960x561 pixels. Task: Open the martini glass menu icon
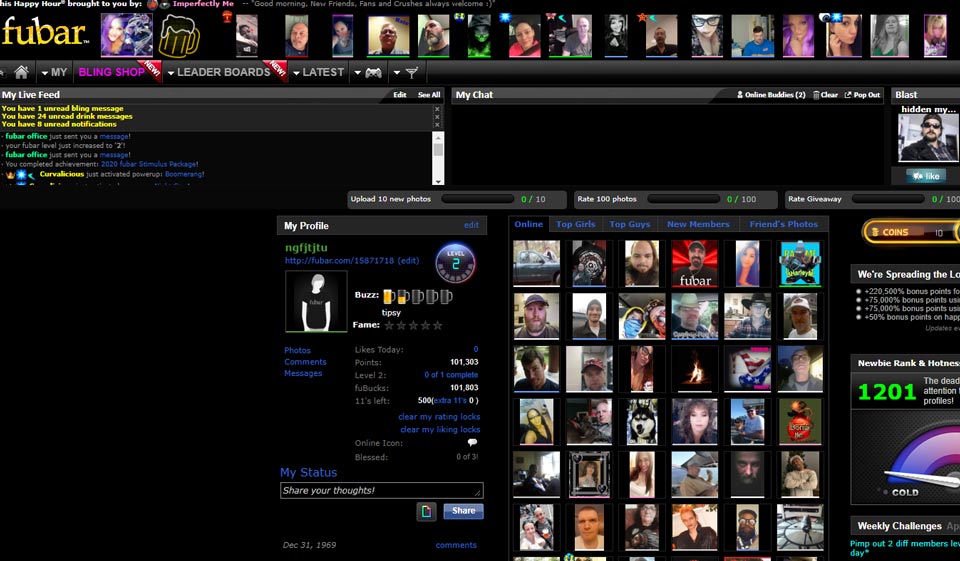click(411, 72)
